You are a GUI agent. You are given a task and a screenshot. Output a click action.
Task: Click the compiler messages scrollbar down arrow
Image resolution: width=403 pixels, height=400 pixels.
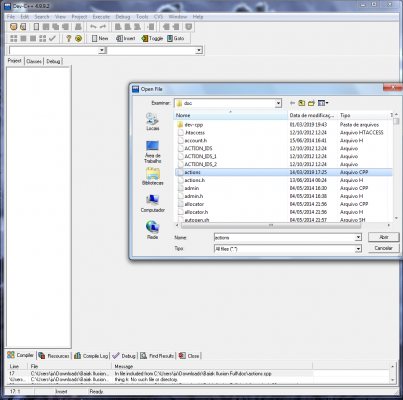(x=392, y=380)
